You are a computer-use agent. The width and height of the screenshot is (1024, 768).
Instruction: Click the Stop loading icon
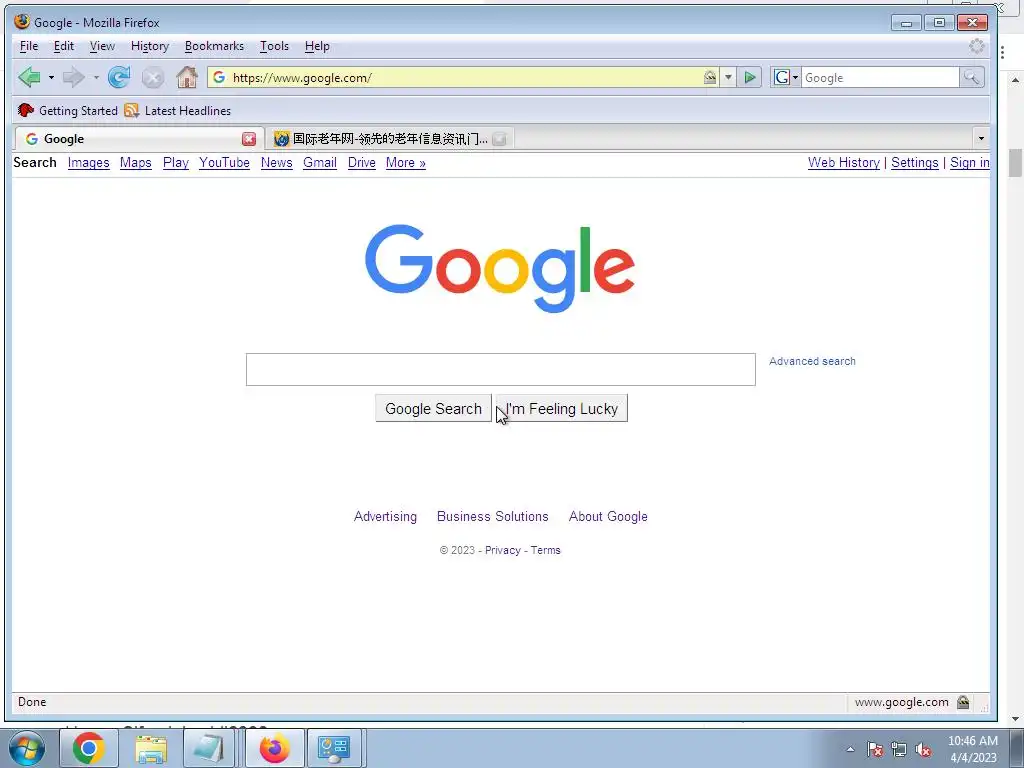[x=153, y=78]
